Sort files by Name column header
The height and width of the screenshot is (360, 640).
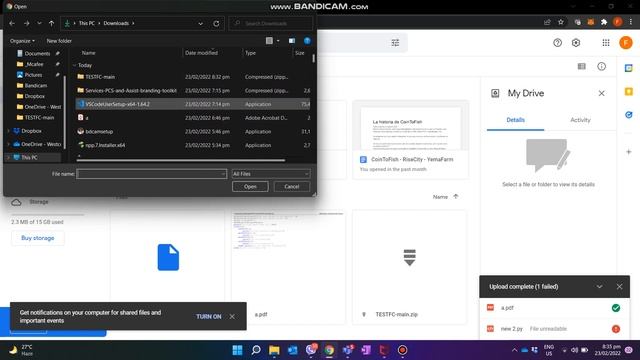[89, 53]
